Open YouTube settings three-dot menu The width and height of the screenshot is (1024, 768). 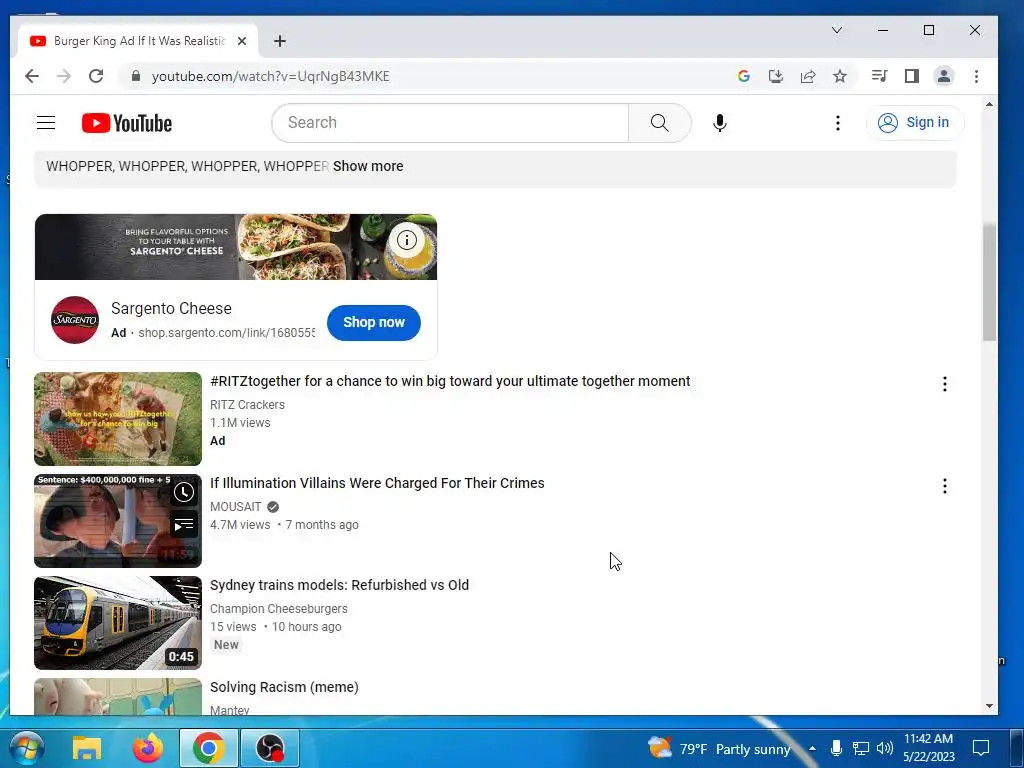(838, 123)
